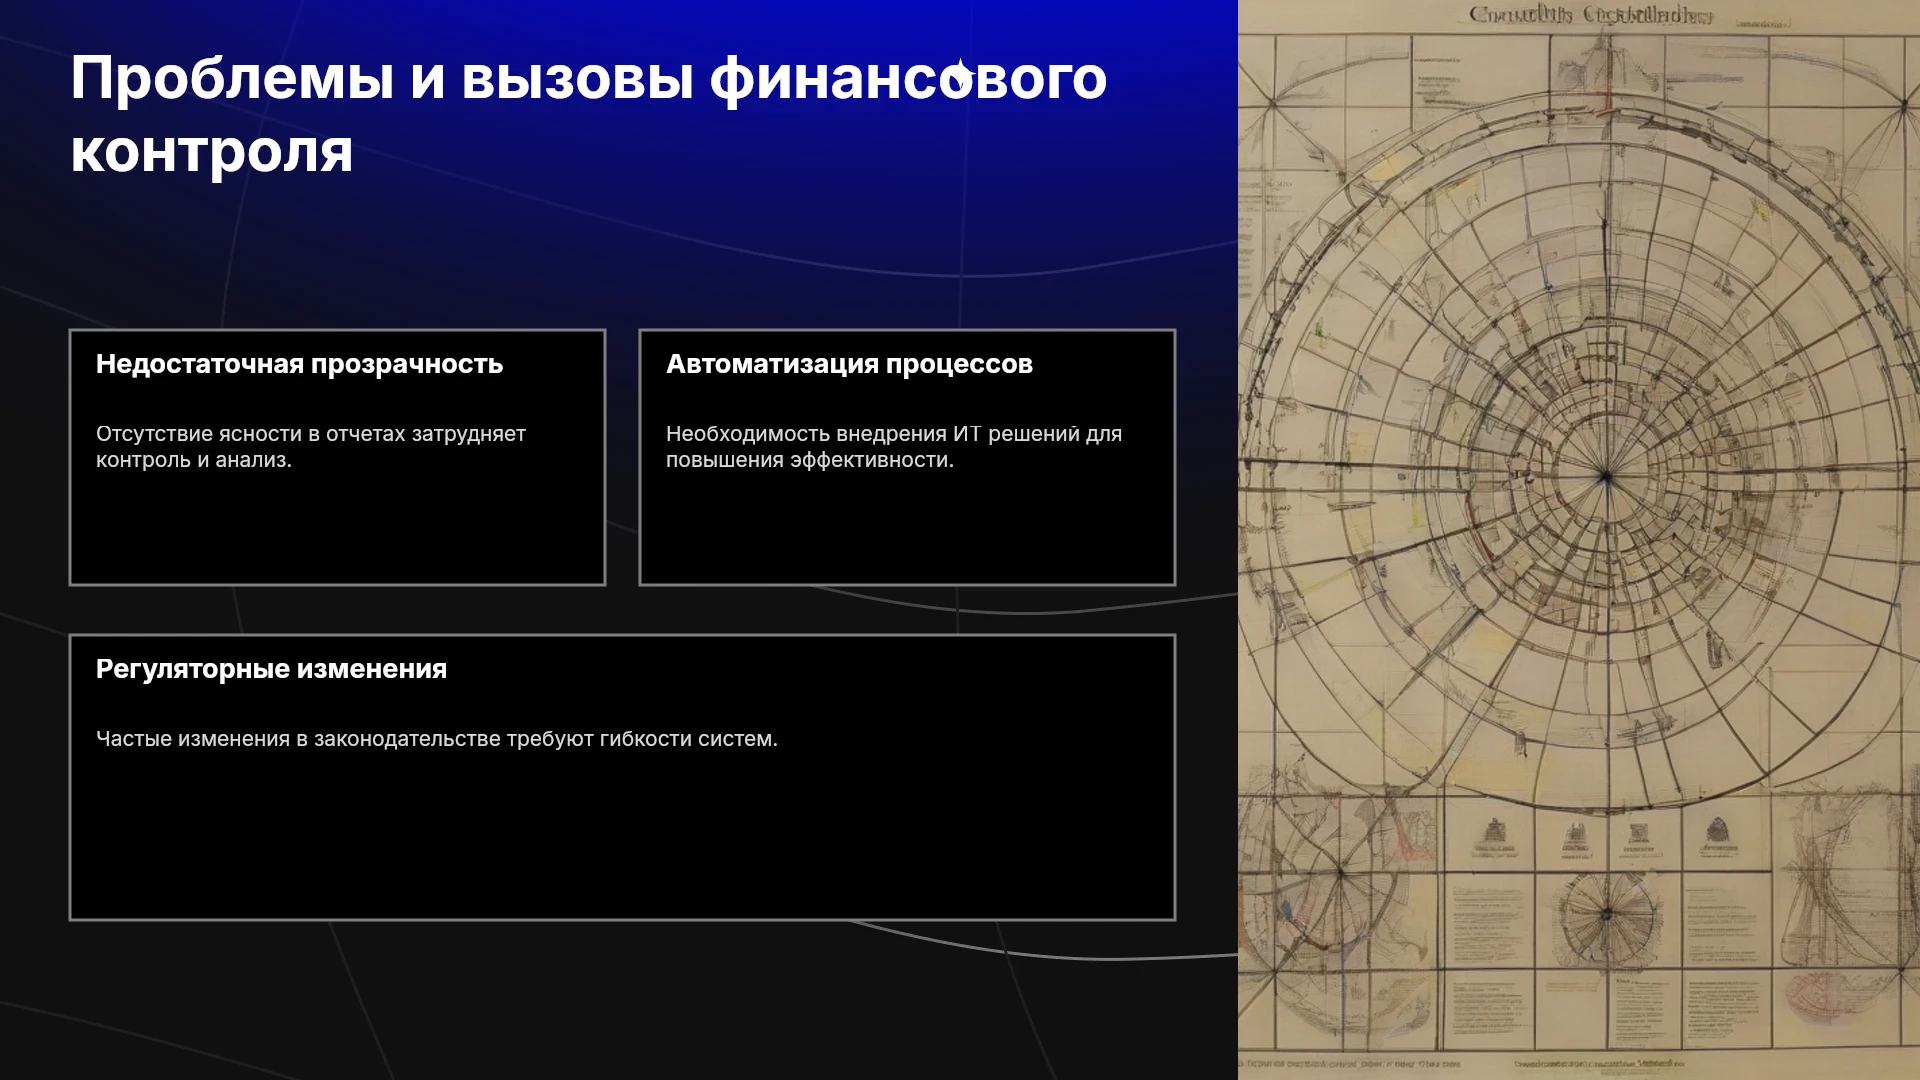The height and width of the screenshot is (1080, 1920).
Task: Click the center point of the circular chart
Action: (x=1606, y=477)
